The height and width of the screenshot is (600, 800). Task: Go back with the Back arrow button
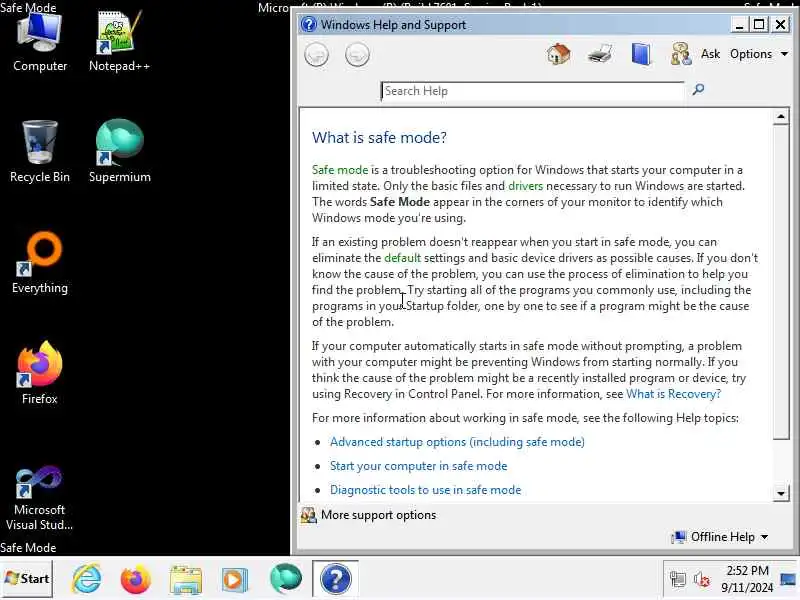pyautogui.click(x=316, y=55)
